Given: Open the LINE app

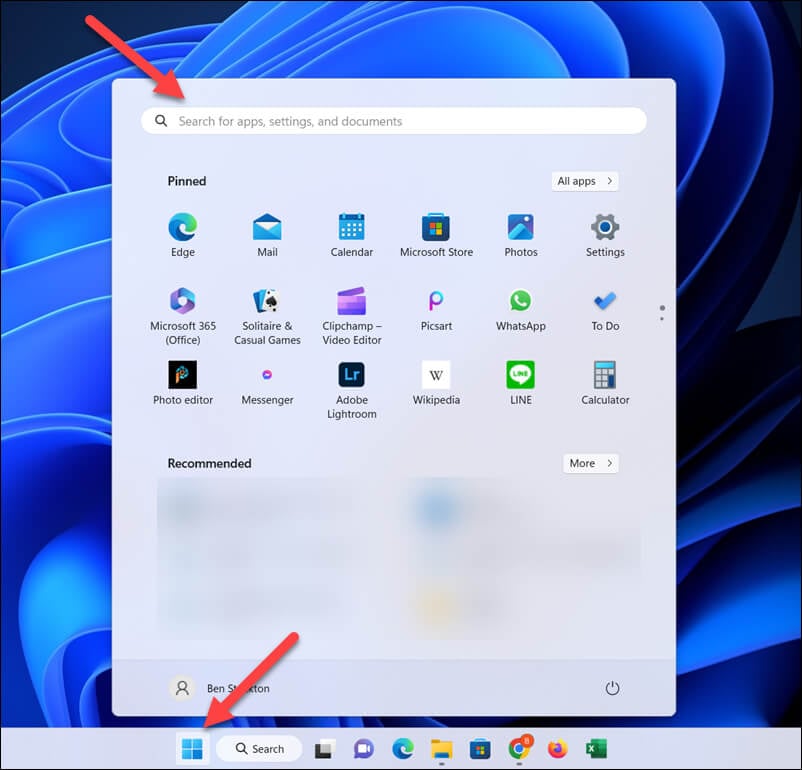Looking at the screenshot, I should 520,383.
